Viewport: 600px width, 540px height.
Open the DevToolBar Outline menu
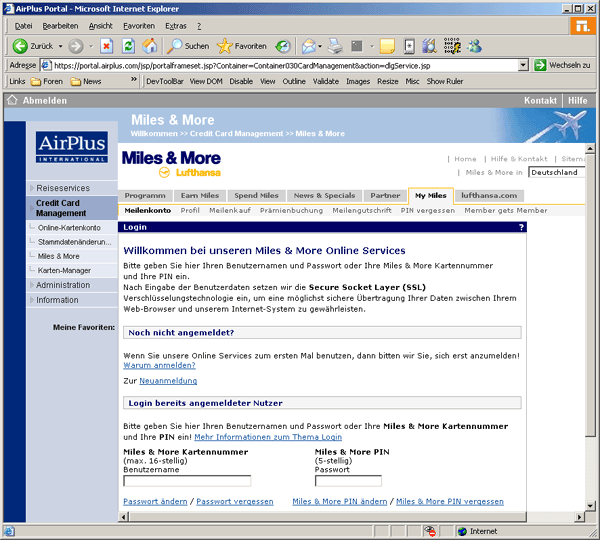294,82
